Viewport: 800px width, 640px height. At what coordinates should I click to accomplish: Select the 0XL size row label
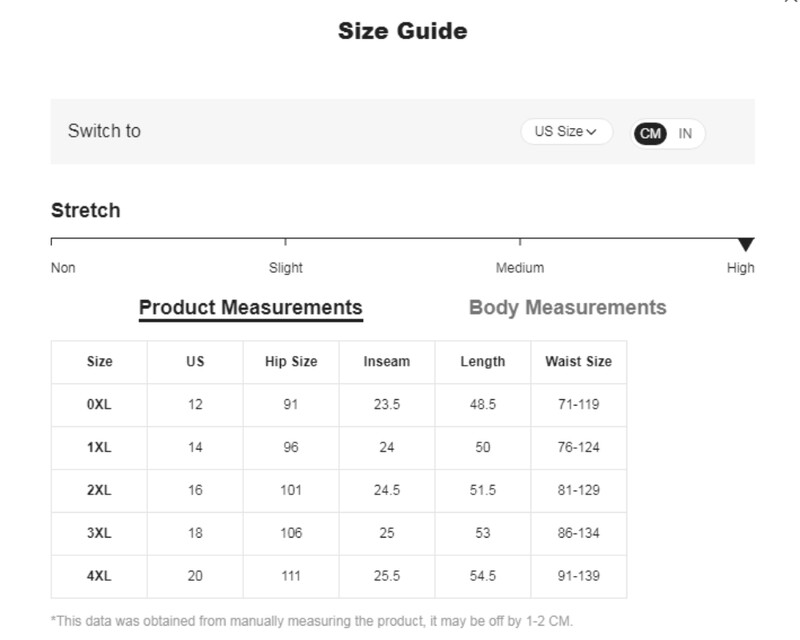99,405
